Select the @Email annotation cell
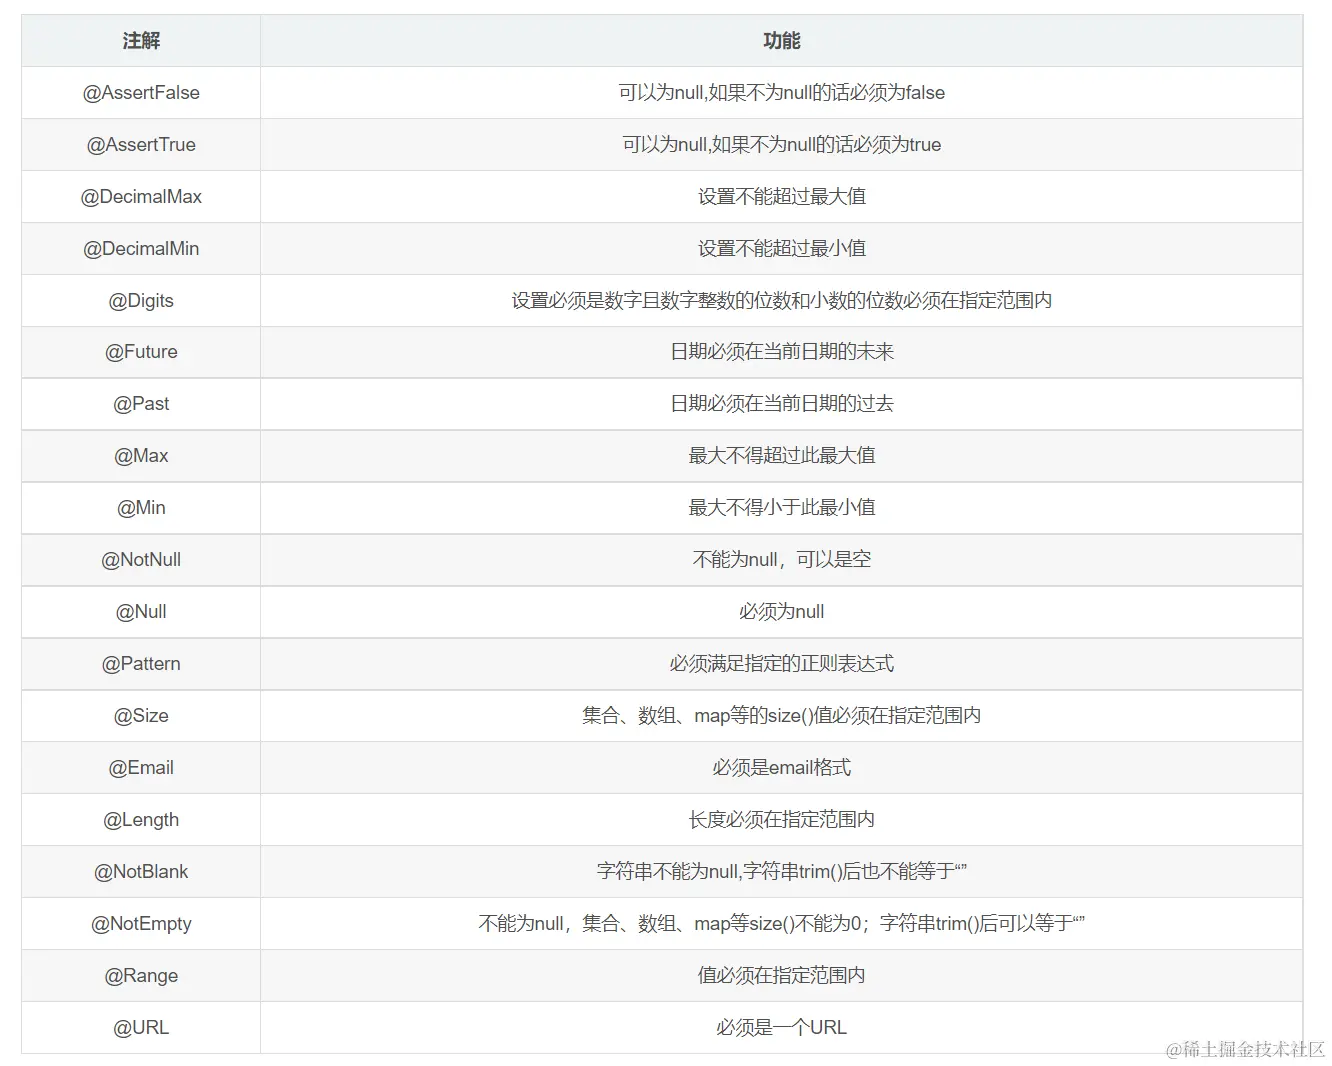This screenshot has width=1332, height=1066. pos(141,768)
